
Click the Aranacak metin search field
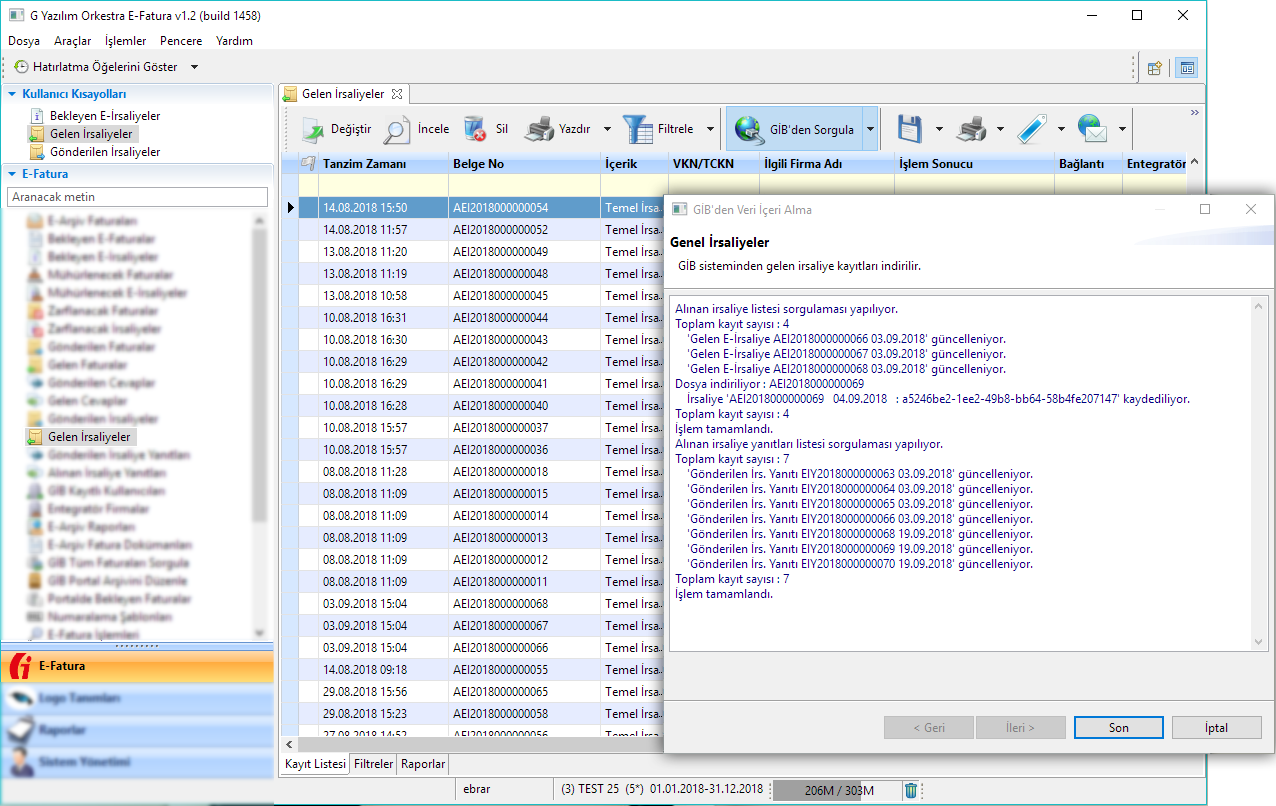coord(137,197)
